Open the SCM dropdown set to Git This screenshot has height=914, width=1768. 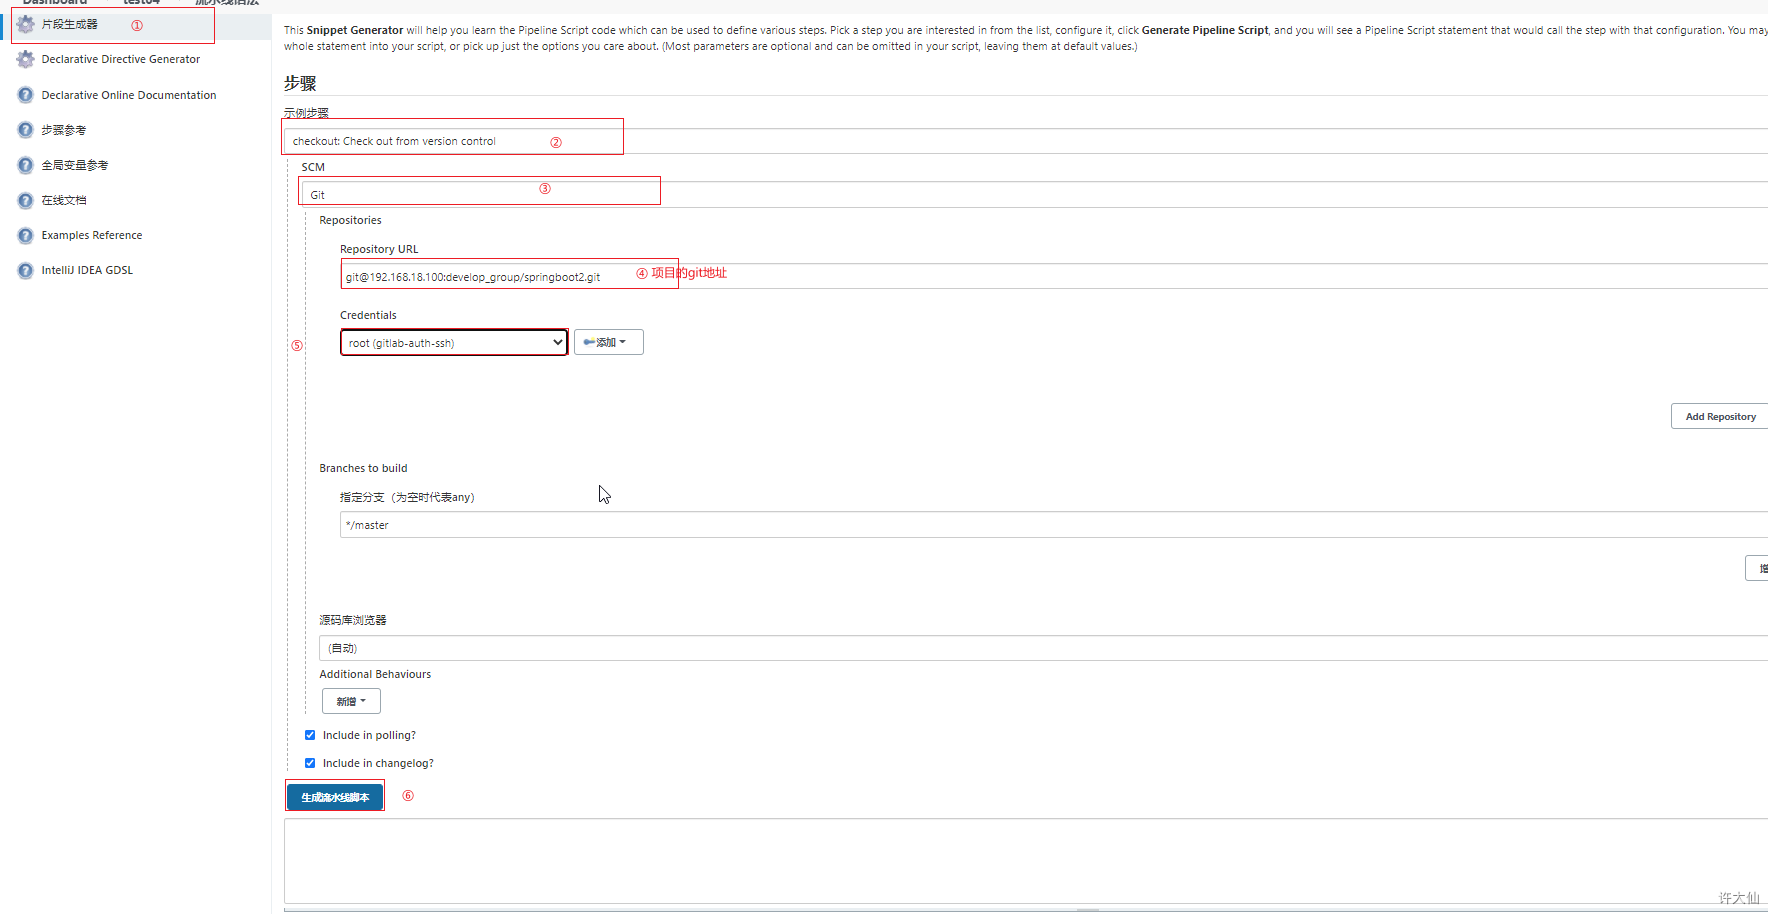tap(1035, 195)
